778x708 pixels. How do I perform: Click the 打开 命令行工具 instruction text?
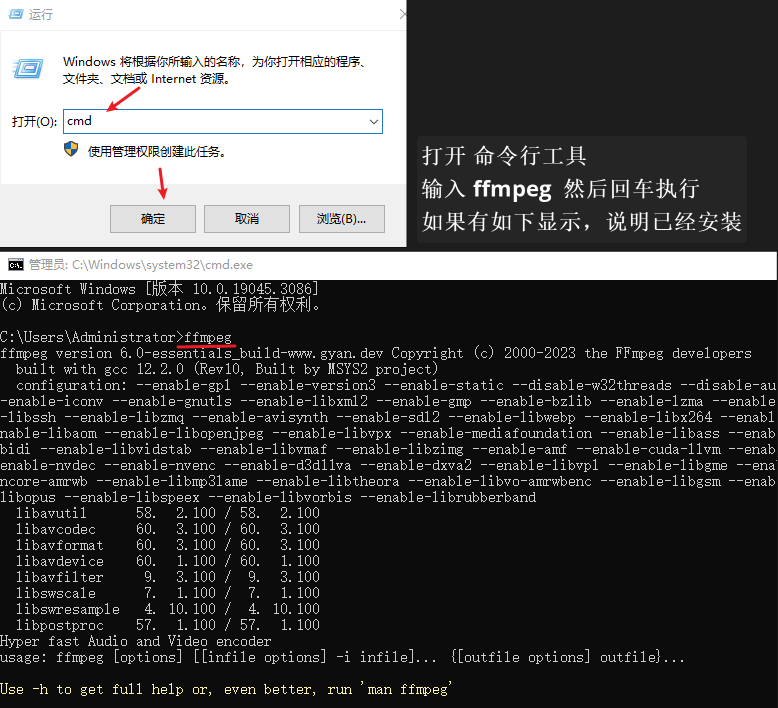click(x=504, y=156)
